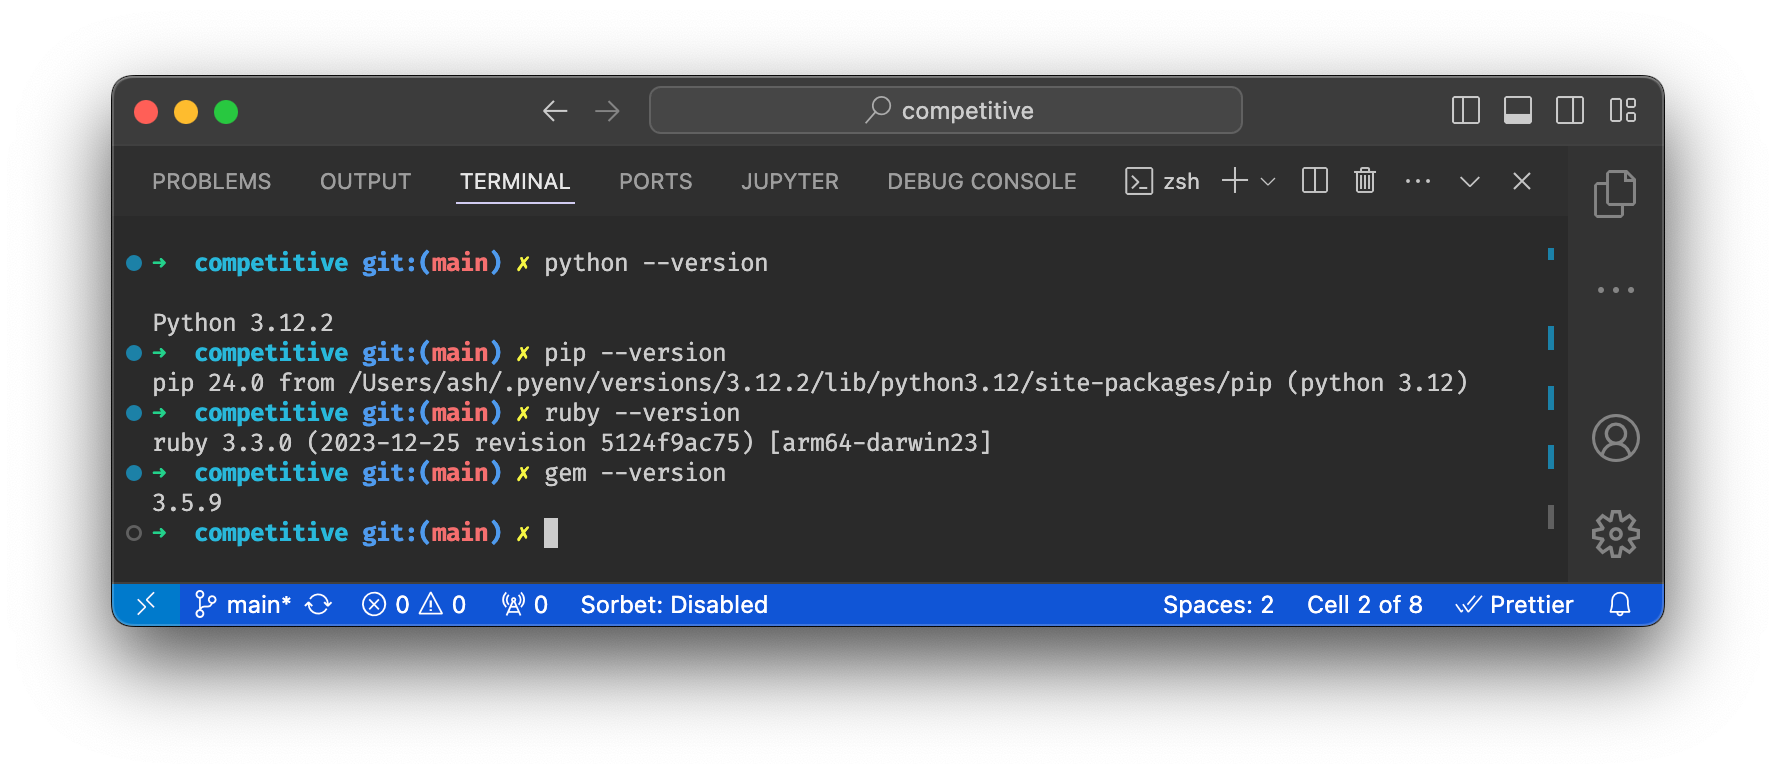Go back with the left arrow

[x=555, y=111]
